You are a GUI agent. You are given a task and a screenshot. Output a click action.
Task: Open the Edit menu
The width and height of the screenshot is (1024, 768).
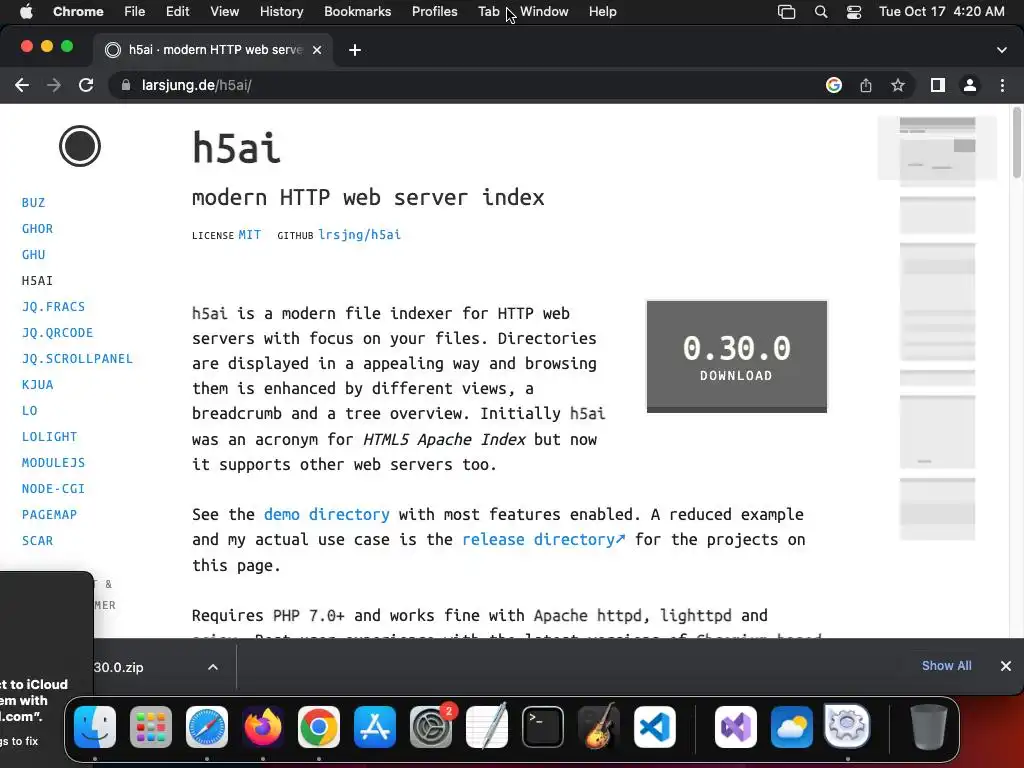(x=177, y=12)
